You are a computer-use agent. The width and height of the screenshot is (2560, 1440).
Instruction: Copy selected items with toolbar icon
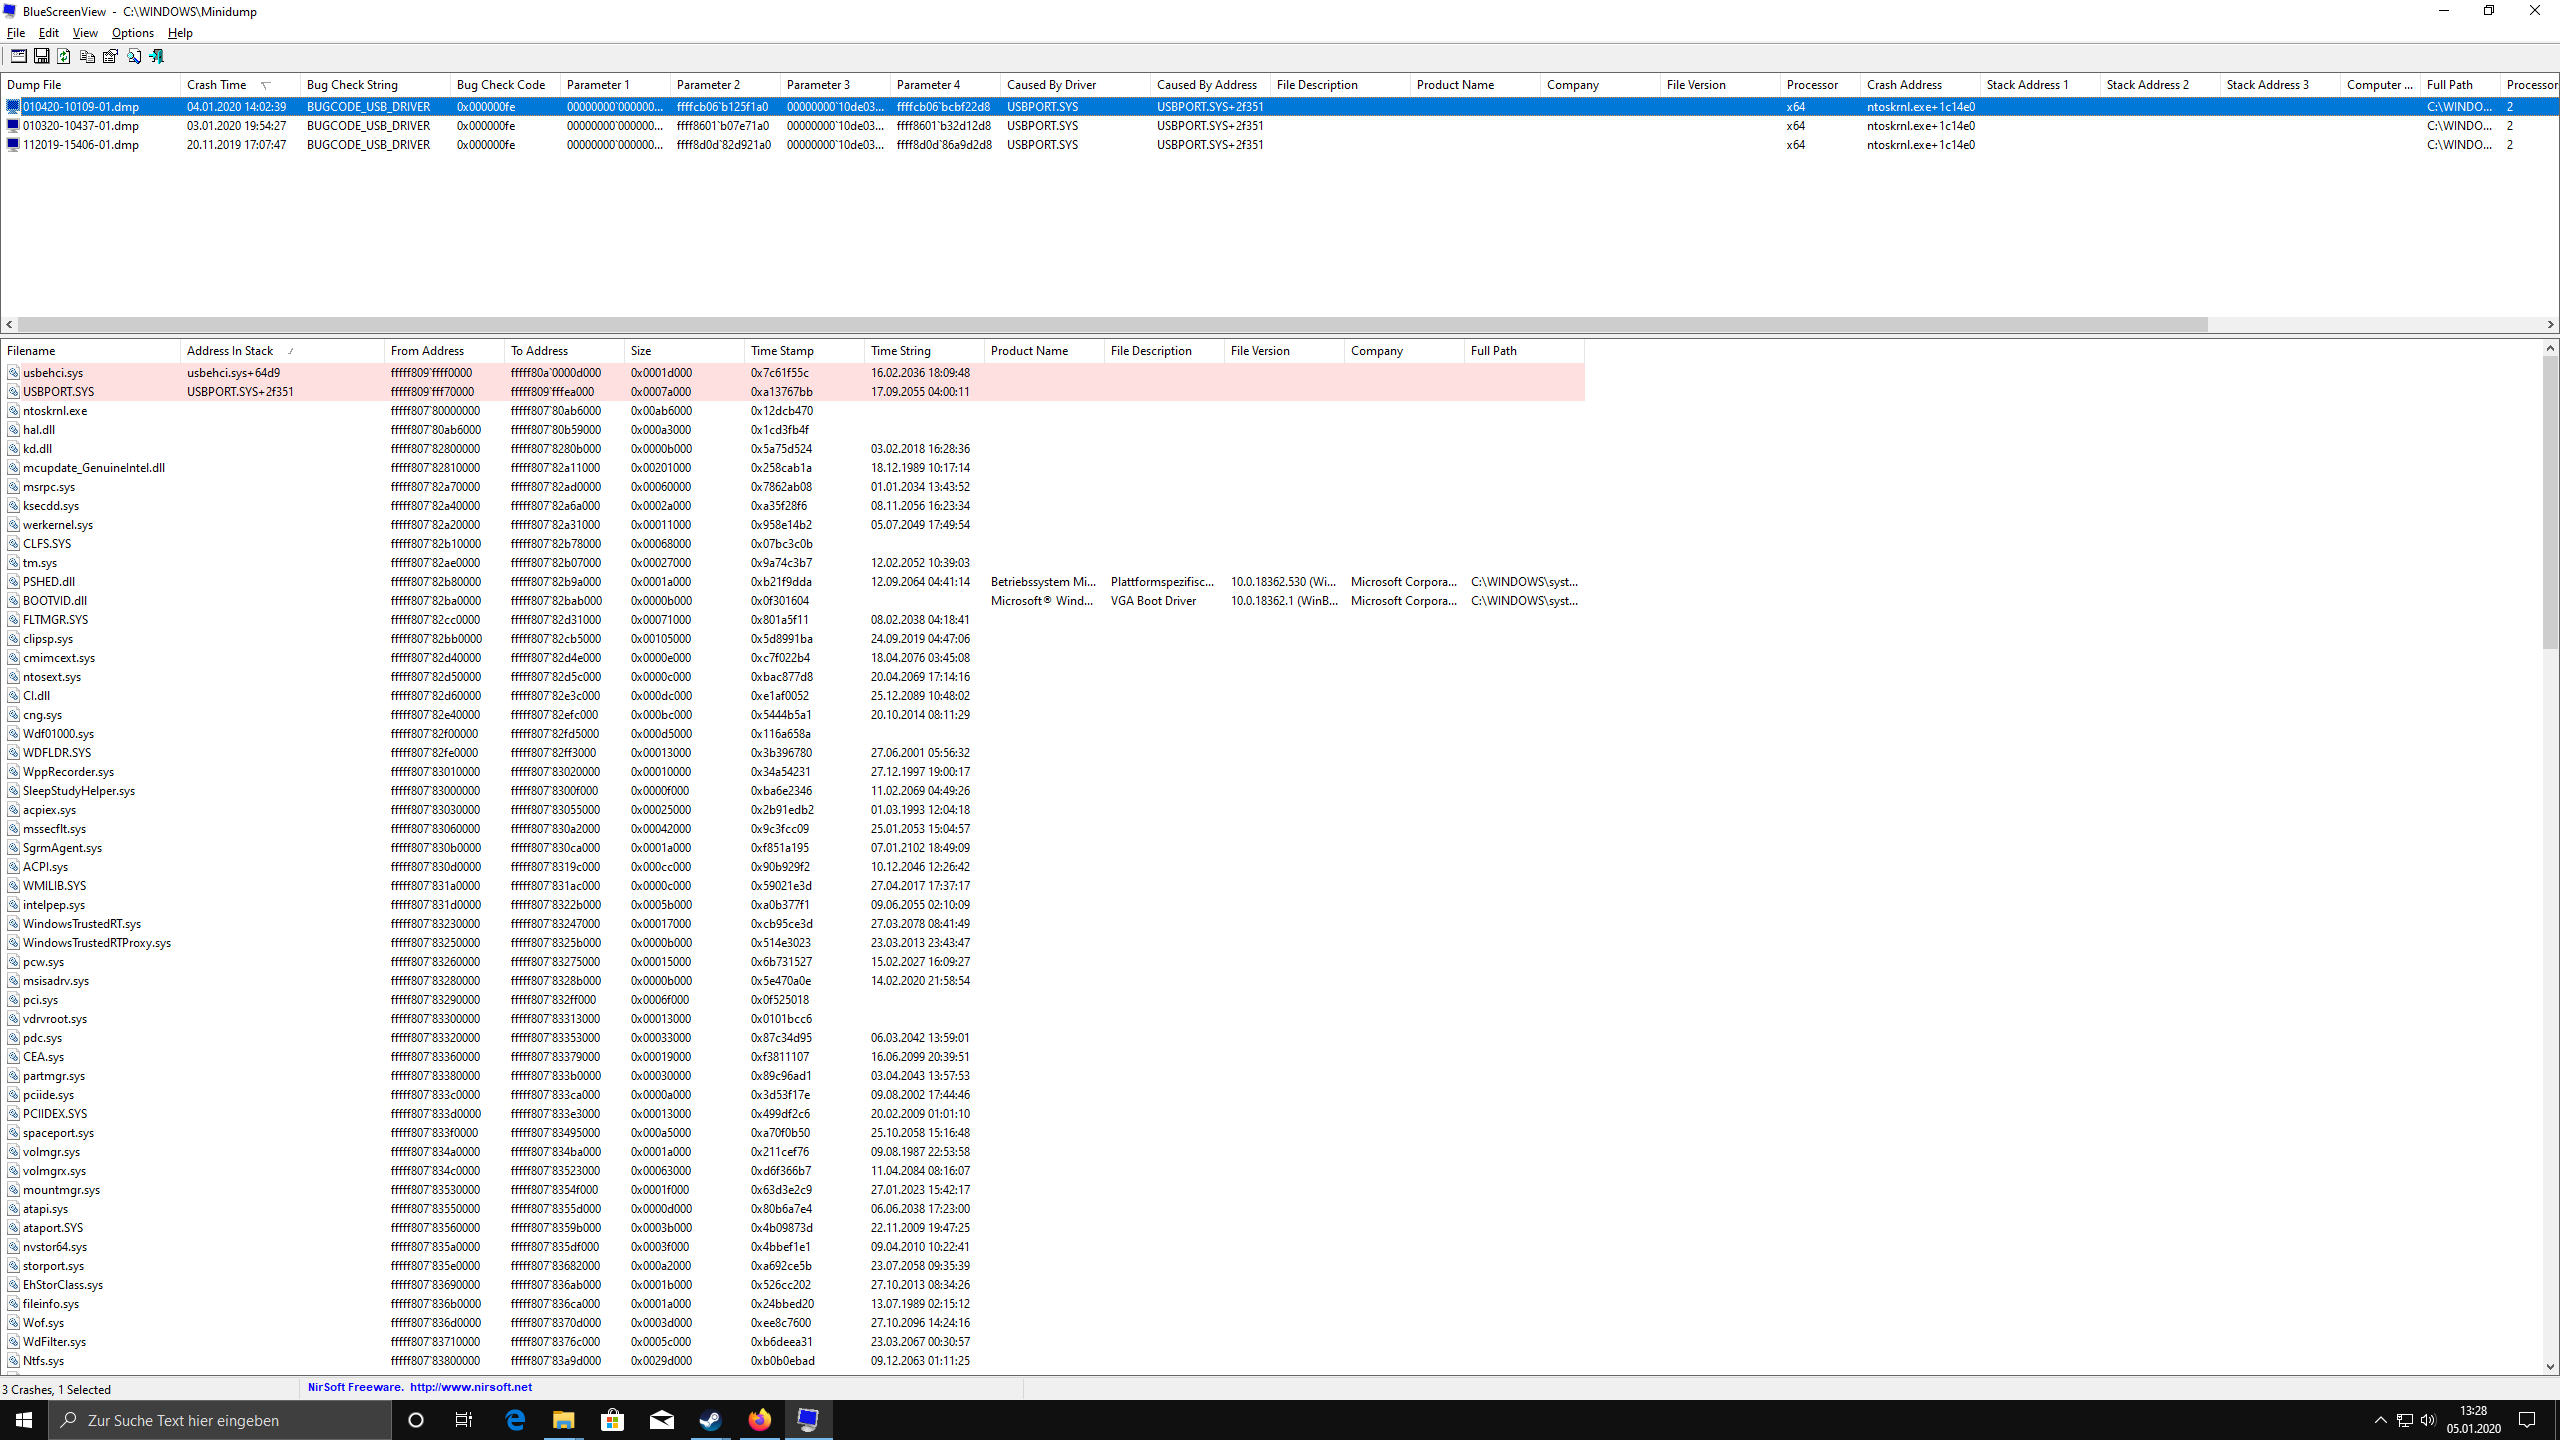pos(87,56)
